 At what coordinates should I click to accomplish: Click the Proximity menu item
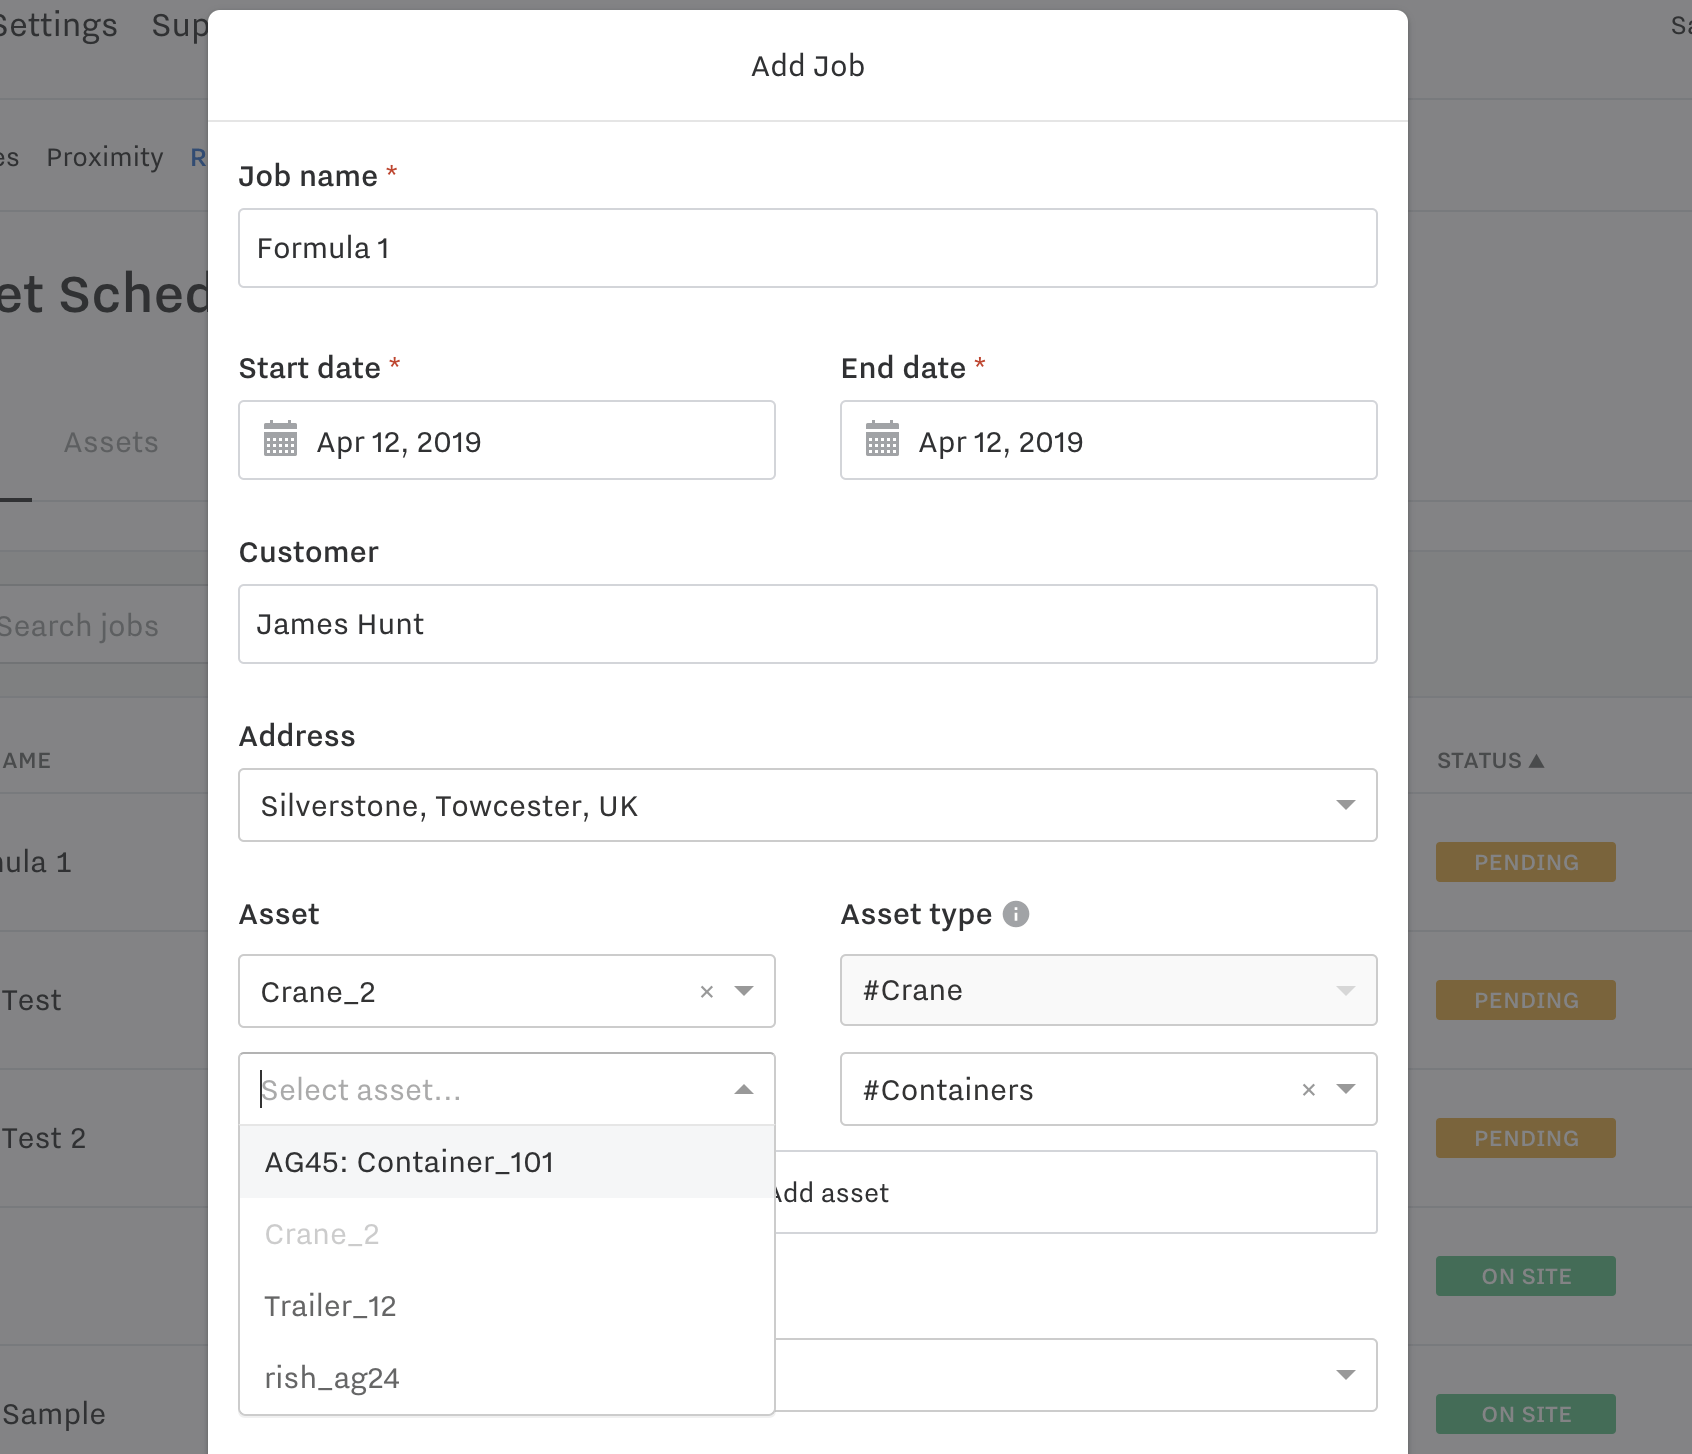104,157
